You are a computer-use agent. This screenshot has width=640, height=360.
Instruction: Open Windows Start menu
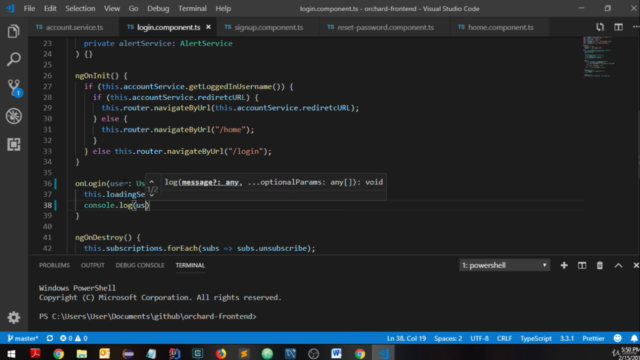[x=11, y=353]
